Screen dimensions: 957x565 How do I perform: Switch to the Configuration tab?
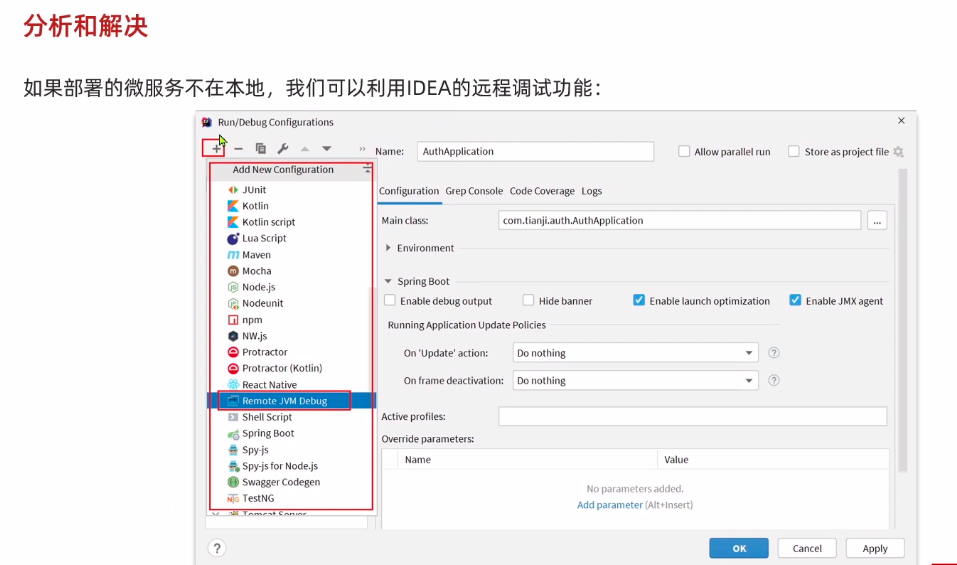coord(408,191)
